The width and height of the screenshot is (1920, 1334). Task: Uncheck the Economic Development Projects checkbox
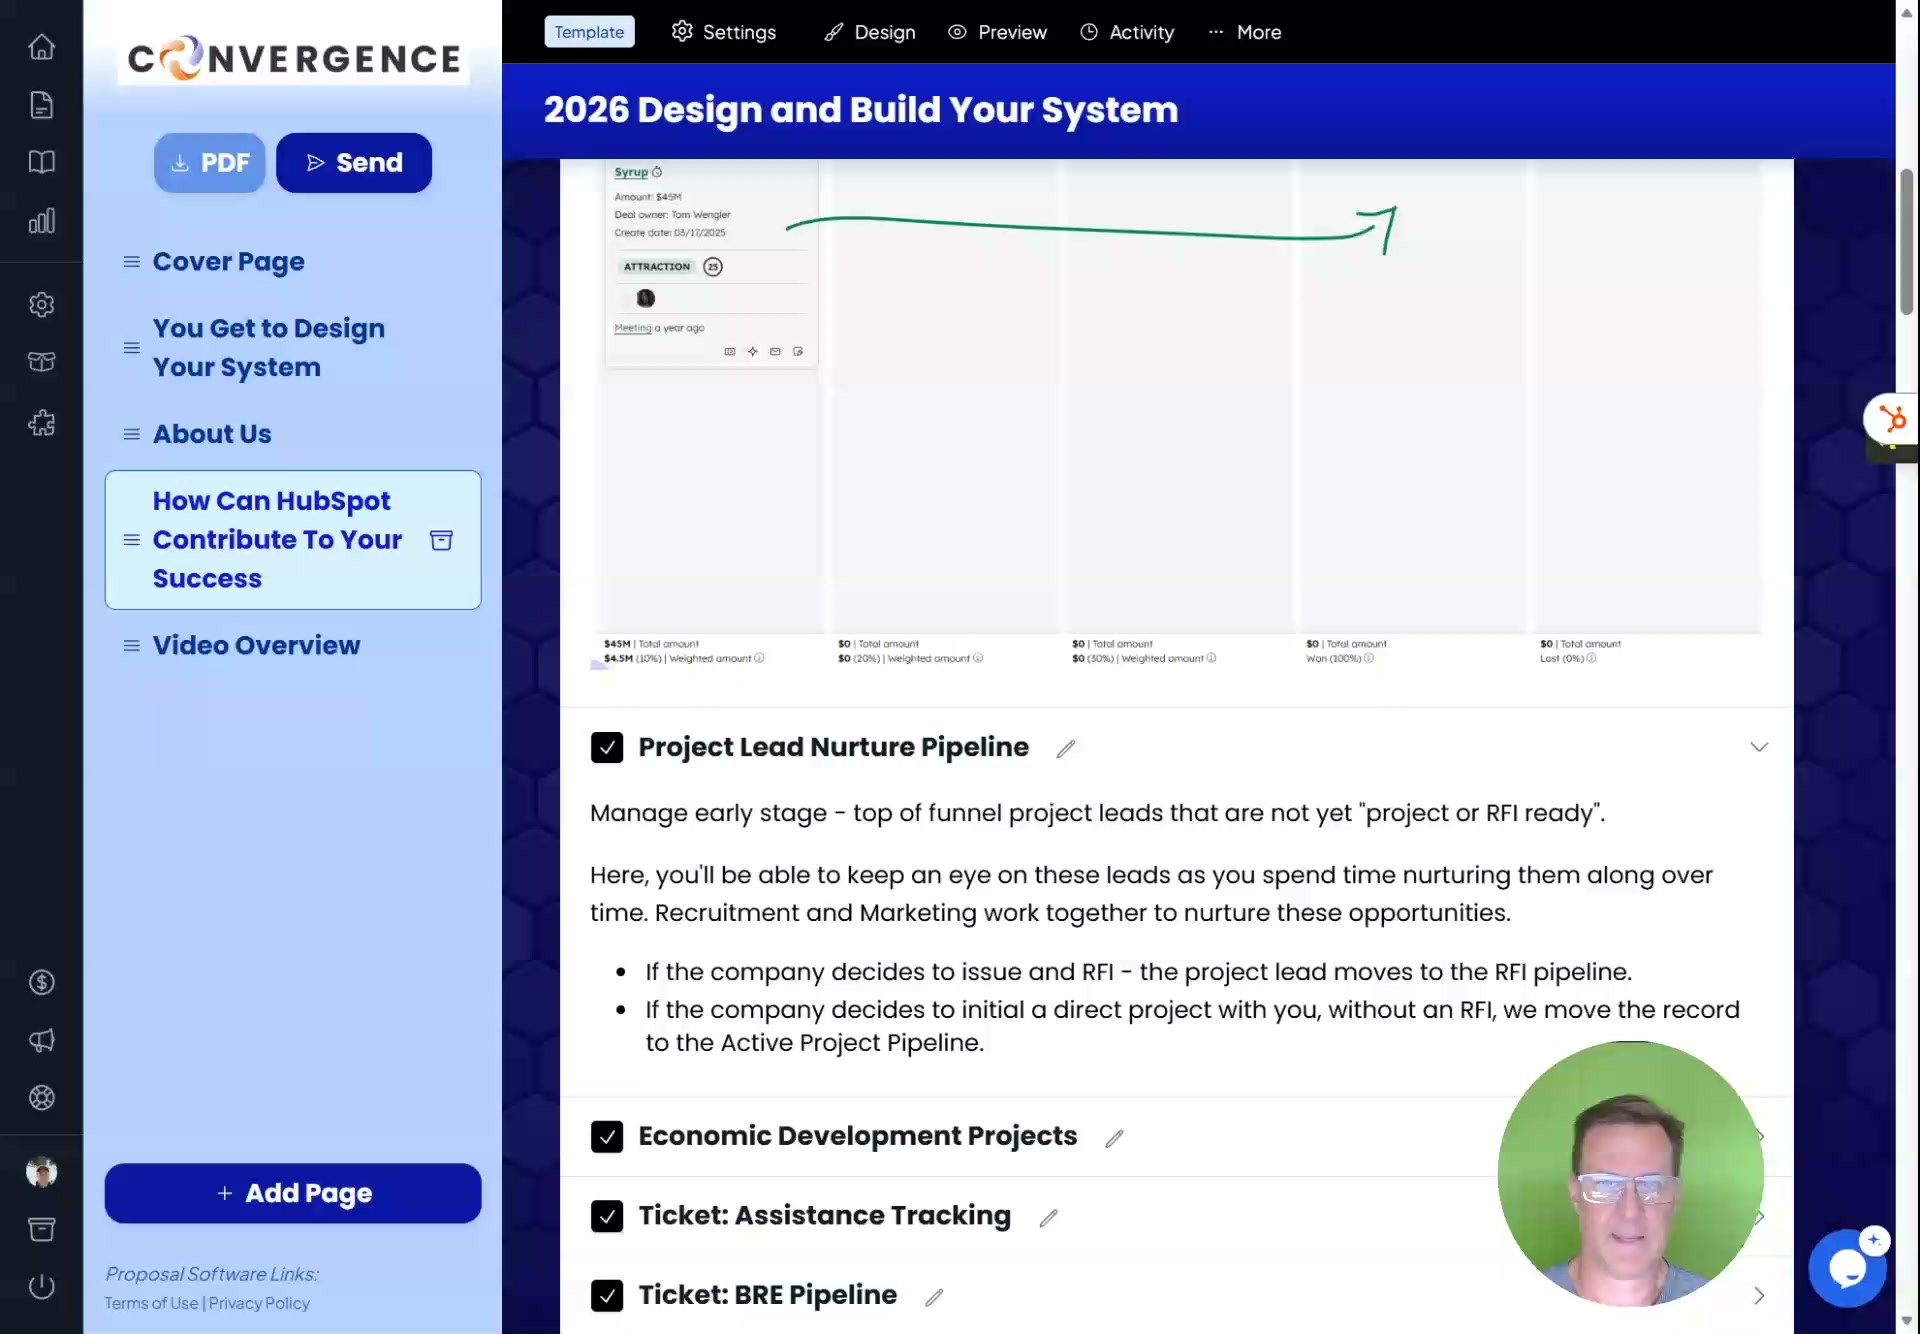607,1136
